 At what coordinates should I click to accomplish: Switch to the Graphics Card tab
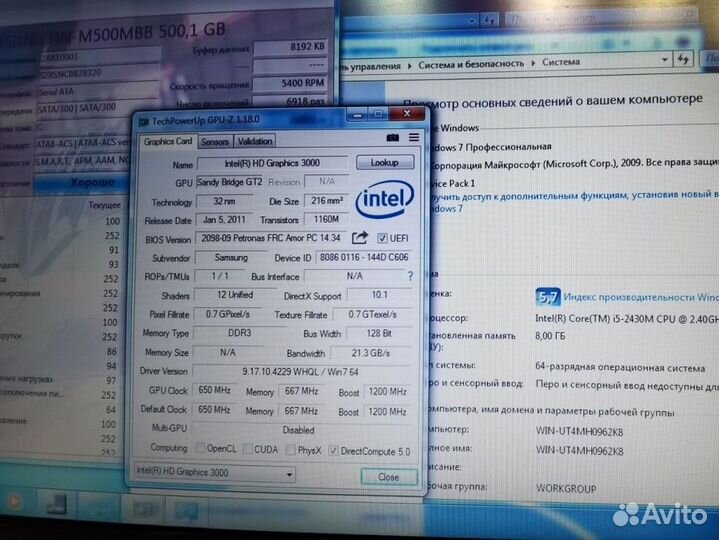(x=168, y=141)
